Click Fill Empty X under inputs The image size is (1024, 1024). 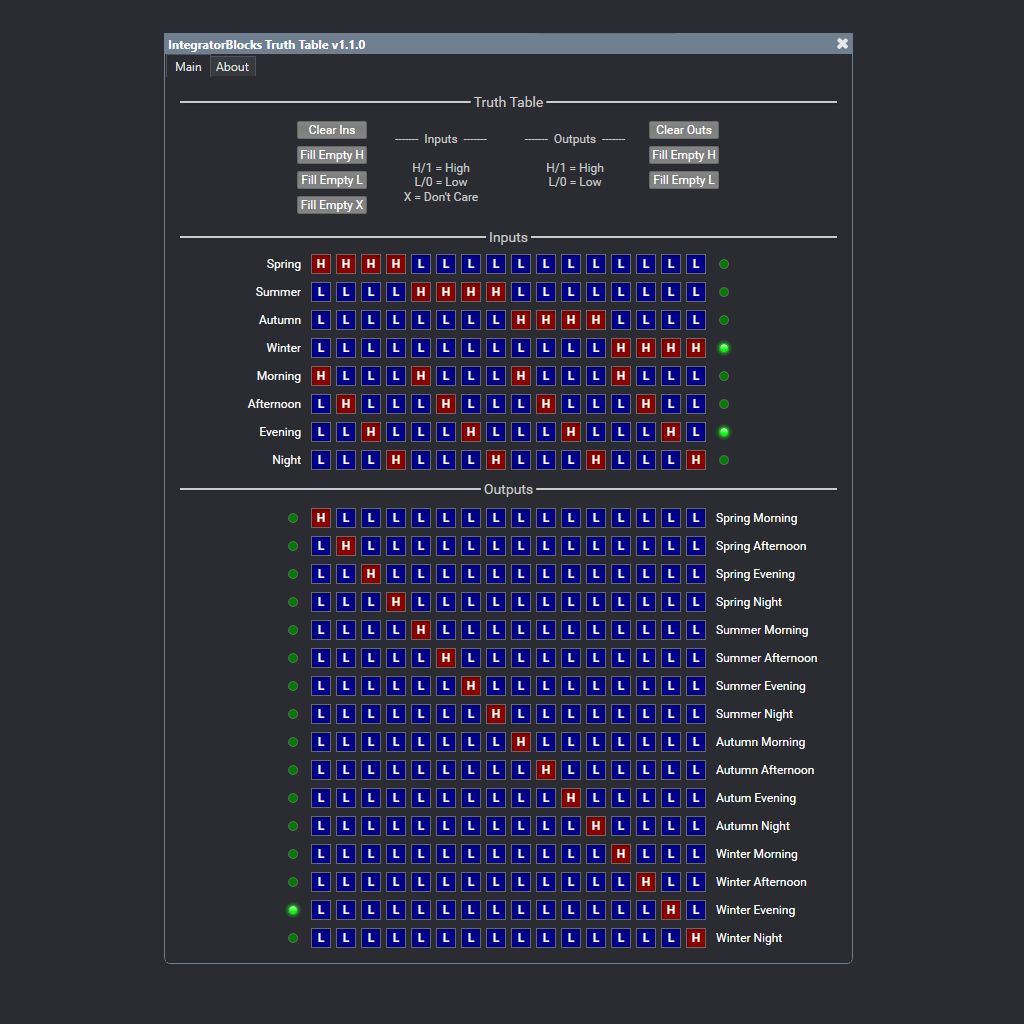(x=331, y=204)
